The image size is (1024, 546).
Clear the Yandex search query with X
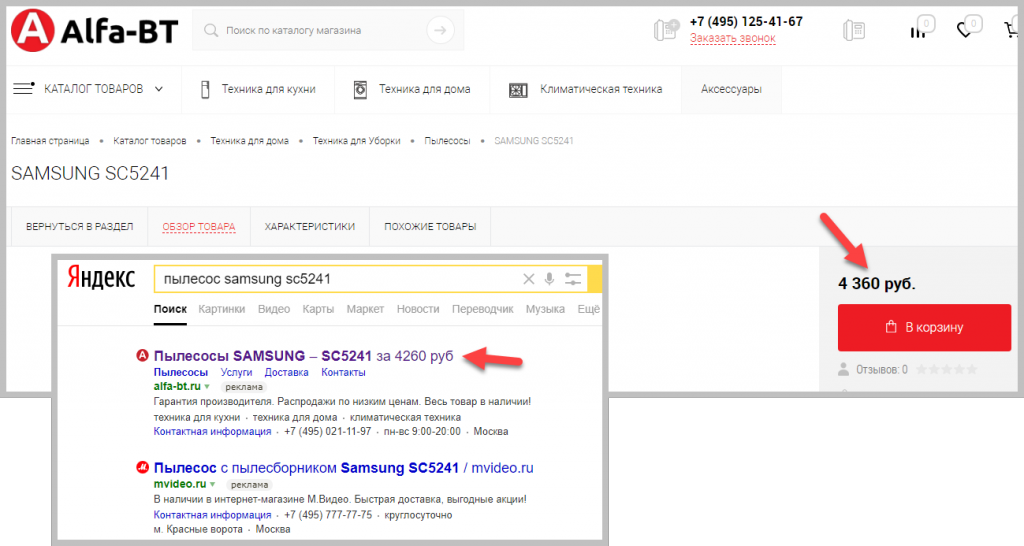(x=529, y=279)
